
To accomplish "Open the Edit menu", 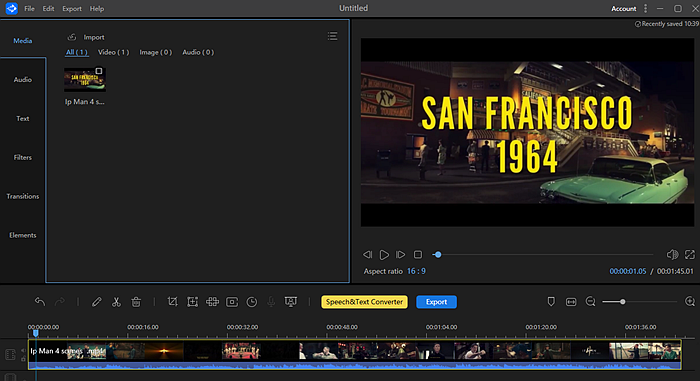I will [48, 8].
